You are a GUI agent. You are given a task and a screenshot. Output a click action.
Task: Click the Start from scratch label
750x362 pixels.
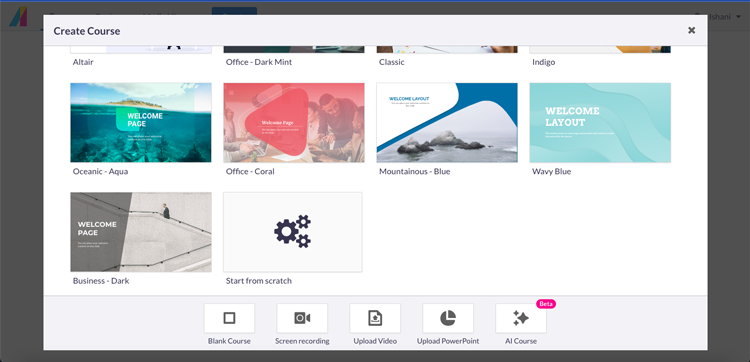pyautogui.click(x=259, y=281)
